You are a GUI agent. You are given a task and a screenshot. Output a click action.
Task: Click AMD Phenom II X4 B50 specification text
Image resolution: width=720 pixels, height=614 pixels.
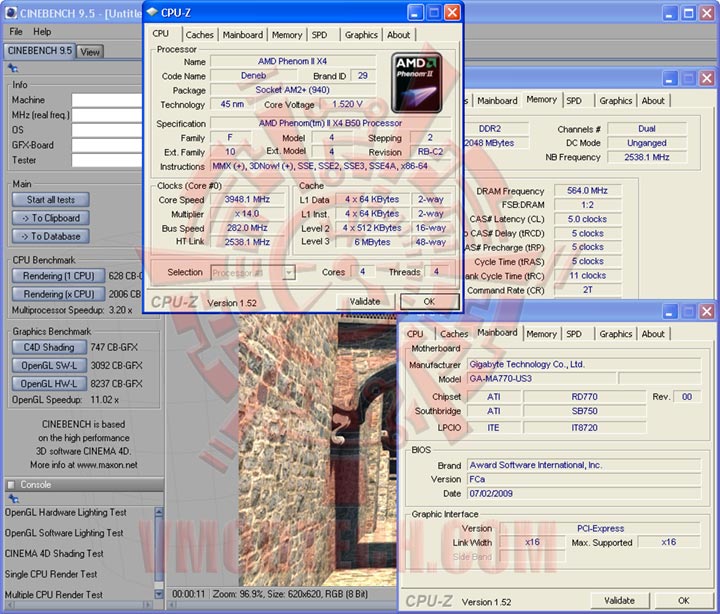tap(330, 124)
